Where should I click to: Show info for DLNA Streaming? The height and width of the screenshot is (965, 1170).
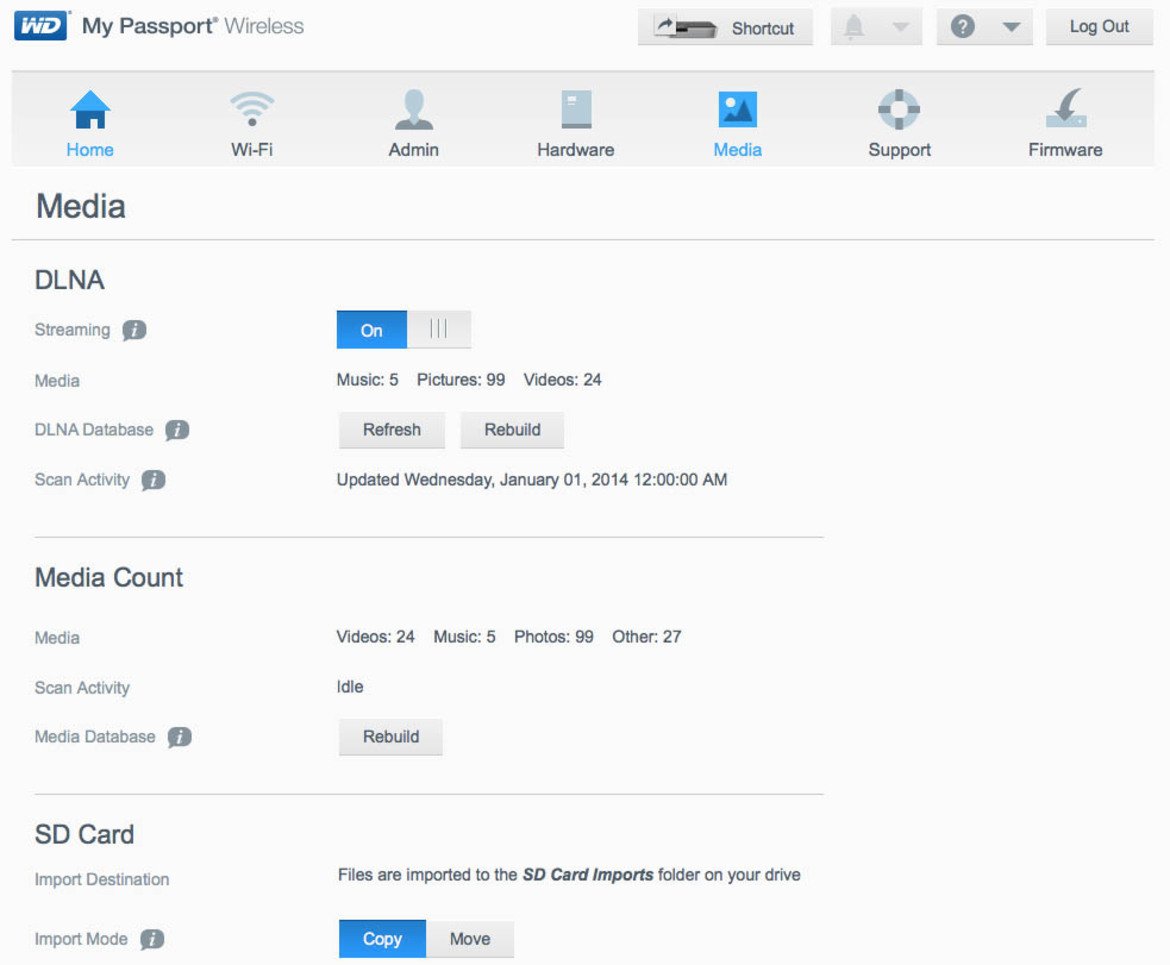click(134, 330)
